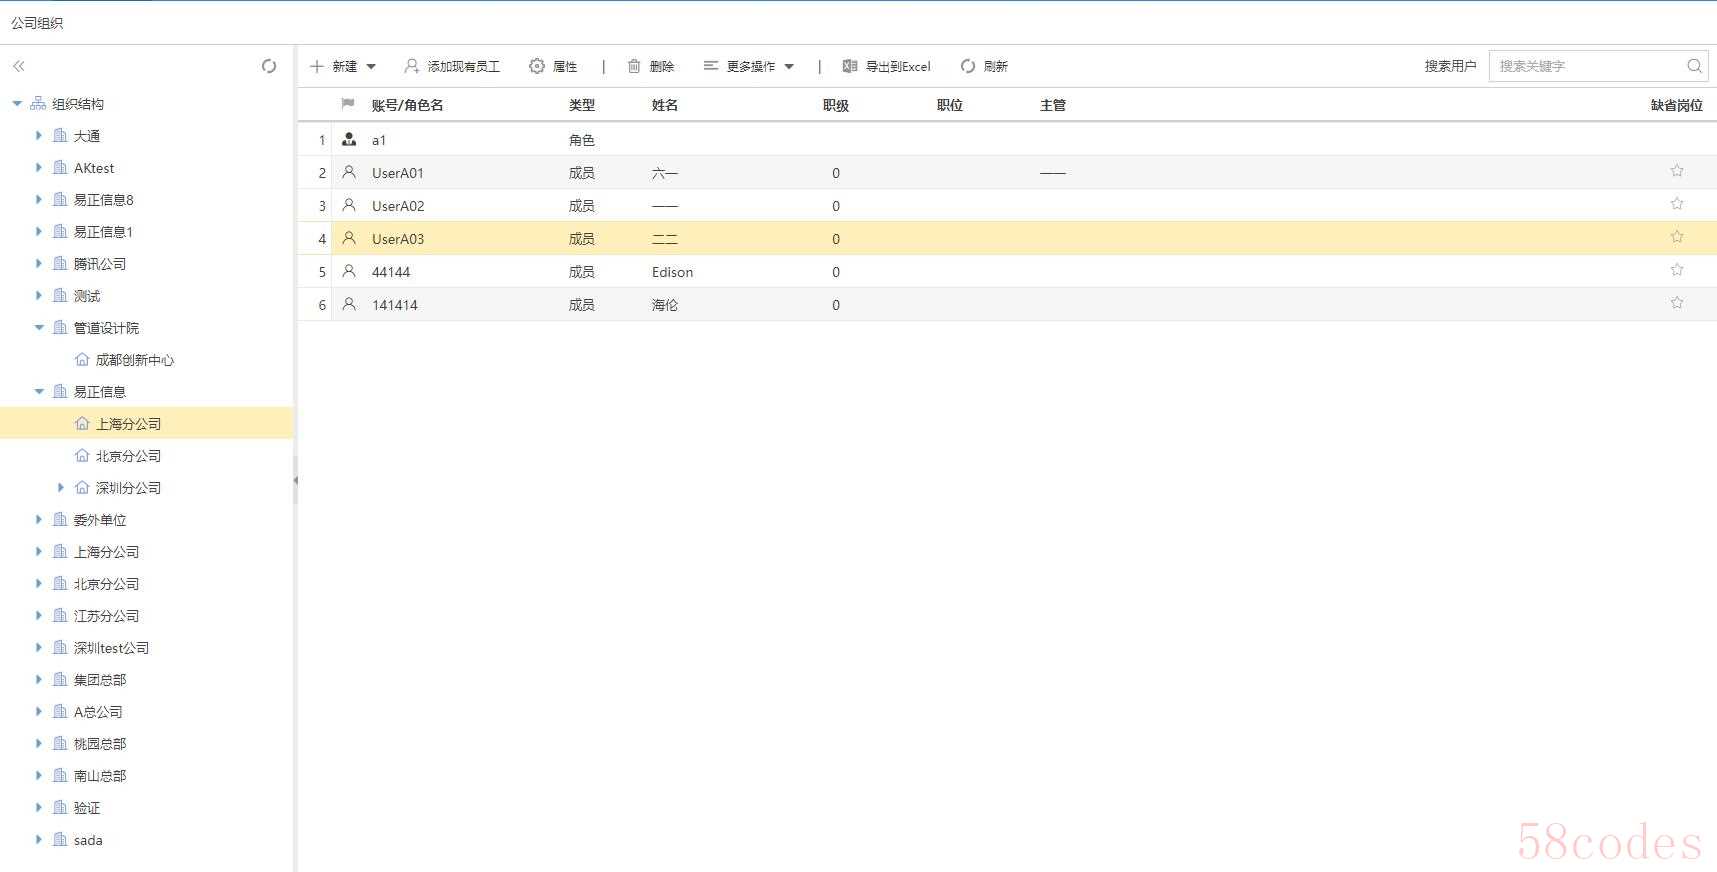Click the building icon beside 大通

tap(60, 135)
